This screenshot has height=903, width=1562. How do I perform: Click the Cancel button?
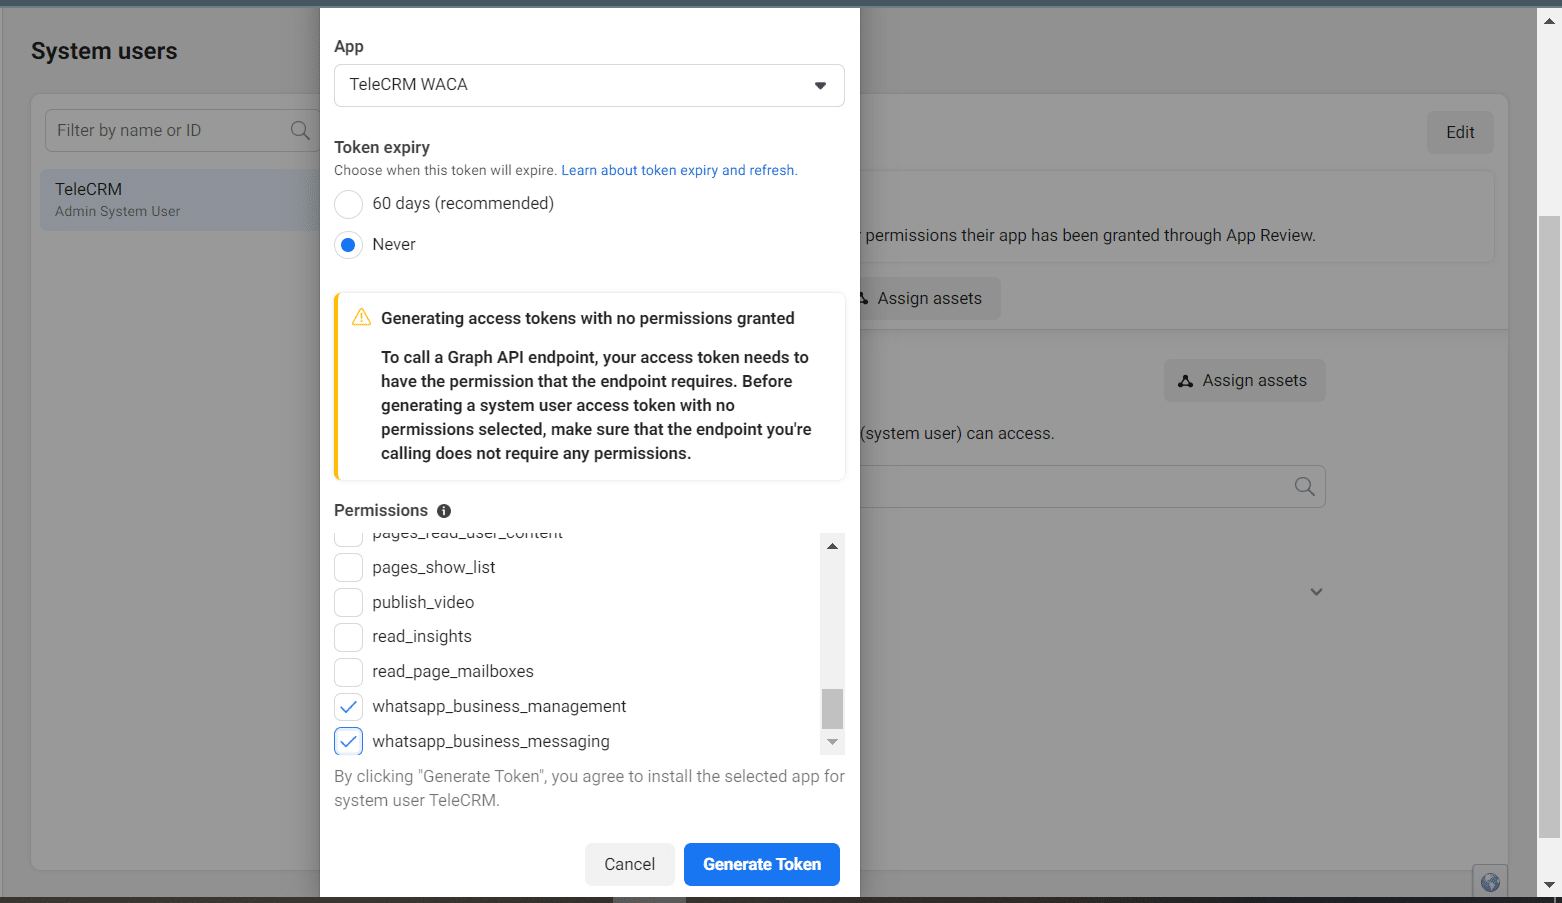[630, 865]
